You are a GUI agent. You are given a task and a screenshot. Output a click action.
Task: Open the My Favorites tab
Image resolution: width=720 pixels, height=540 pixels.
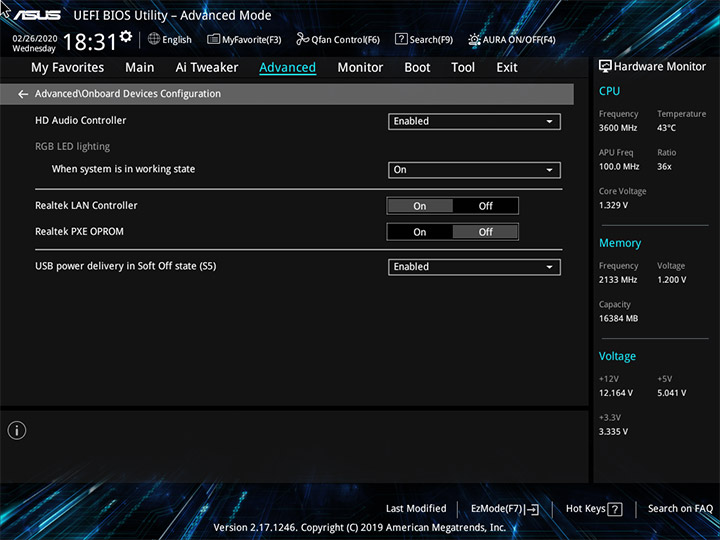pos(68,68)
